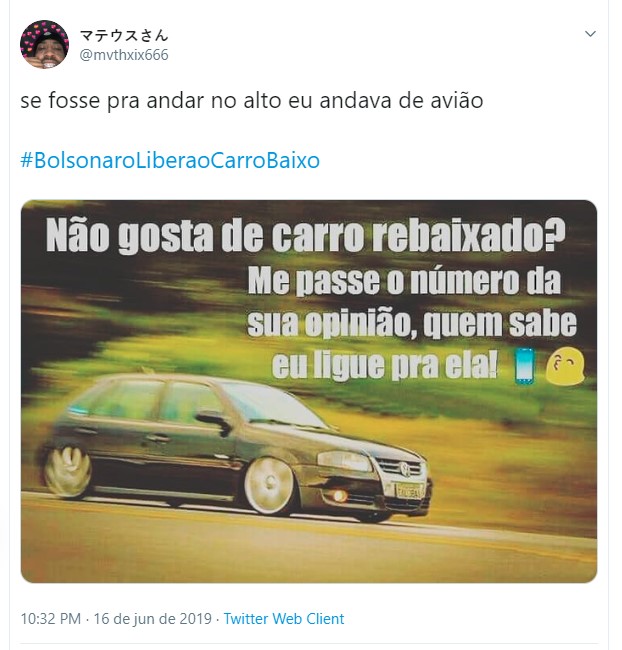
Task: Click the "eu ligue pra ela!" caption text
Action: click(384, 366)
